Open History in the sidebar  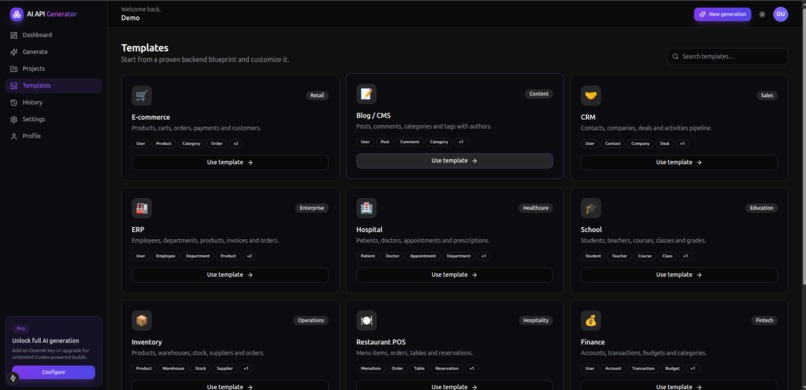coord(53,102)
